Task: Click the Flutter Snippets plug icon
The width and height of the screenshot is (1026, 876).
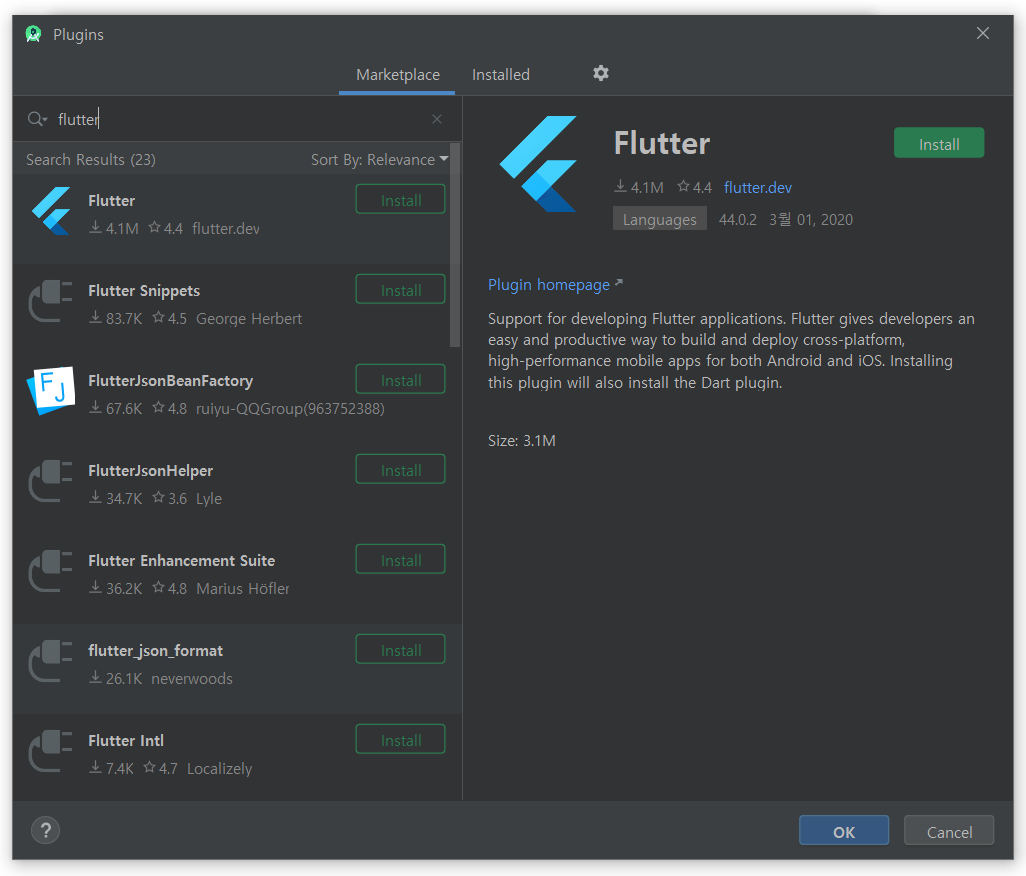Action: pos(51,301)
